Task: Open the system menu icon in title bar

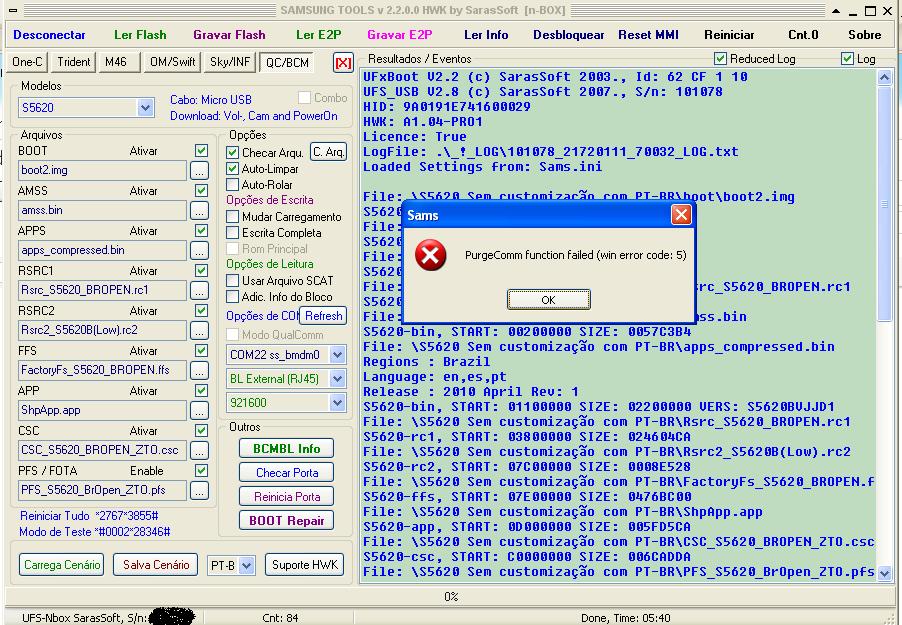Action: click(13, 10)
